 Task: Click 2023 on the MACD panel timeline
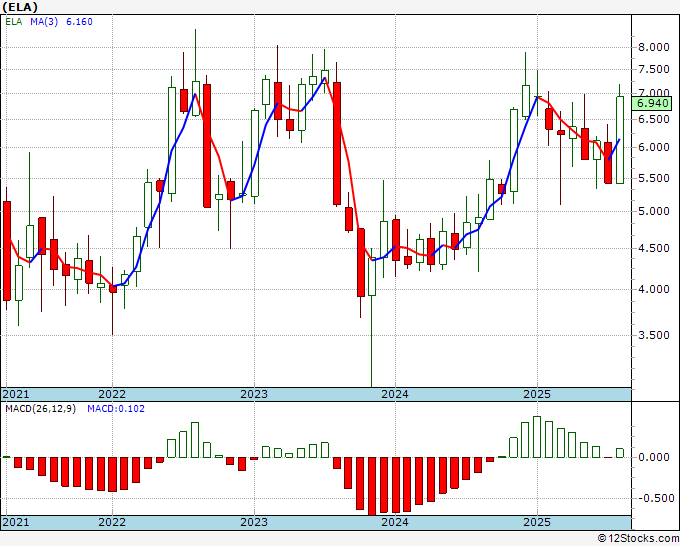pyautogui.click(x=254, y=522)
